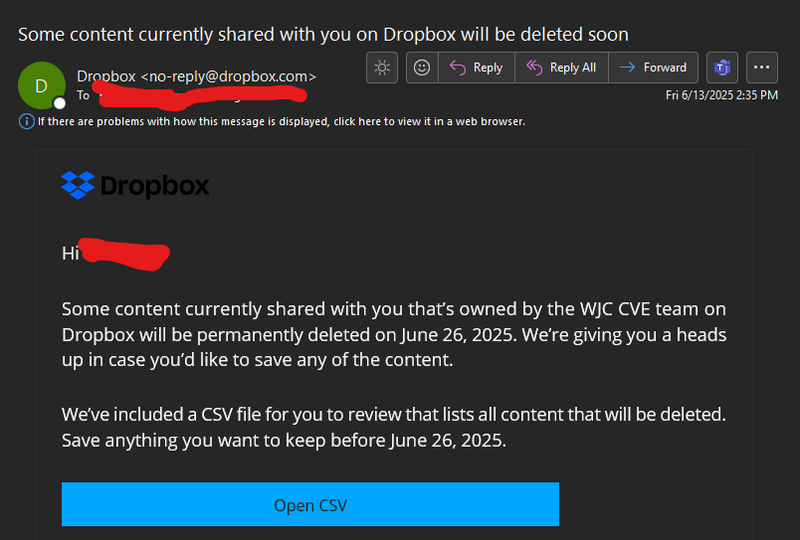Image resolution: width=800 pixels, height=540 pixels.
Task: Click the blue Forward arrow icon
Action: (628, 68)
